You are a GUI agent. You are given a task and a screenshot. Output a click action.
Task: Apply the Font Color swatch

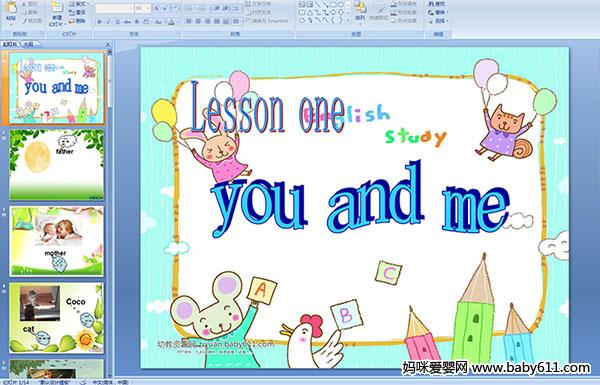pyautogui.click(x=171, y=22)
